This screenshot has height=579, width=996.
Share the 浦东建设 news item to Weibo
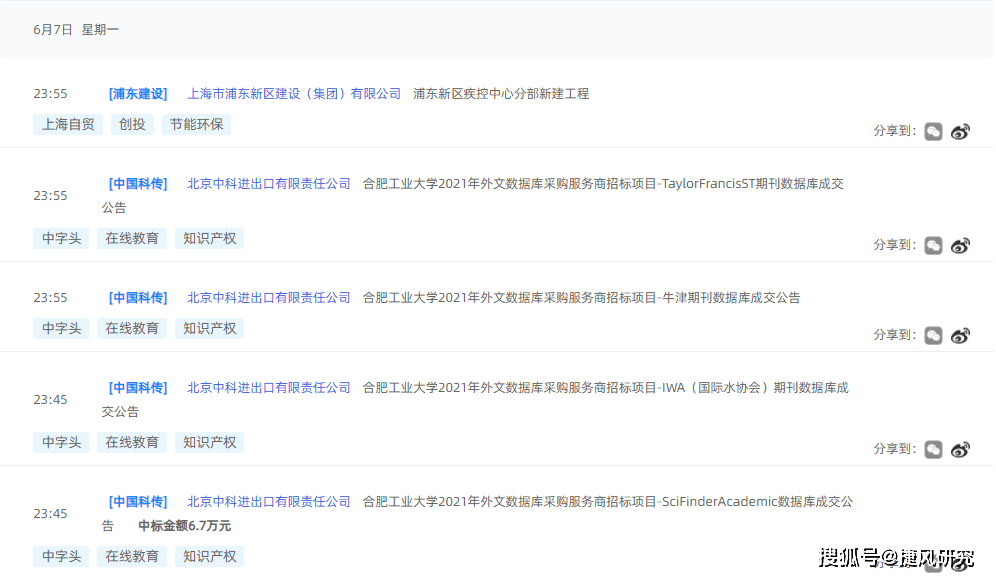(960, 131)
